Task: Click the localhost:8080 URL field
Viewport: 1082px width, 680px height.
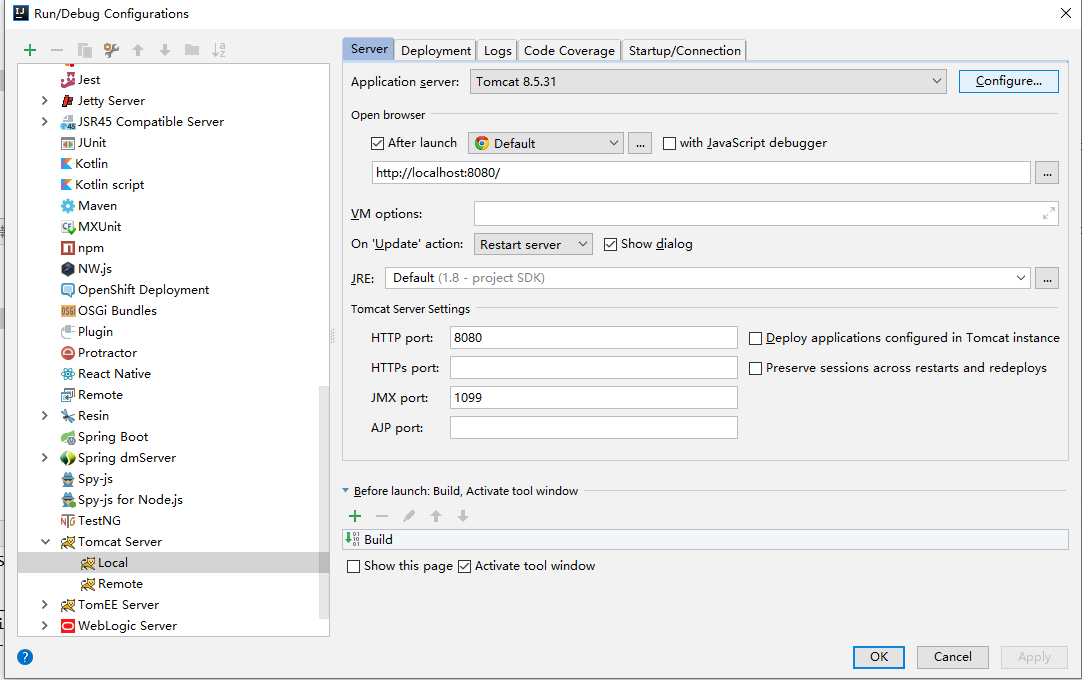Action: tap(701, 173)
